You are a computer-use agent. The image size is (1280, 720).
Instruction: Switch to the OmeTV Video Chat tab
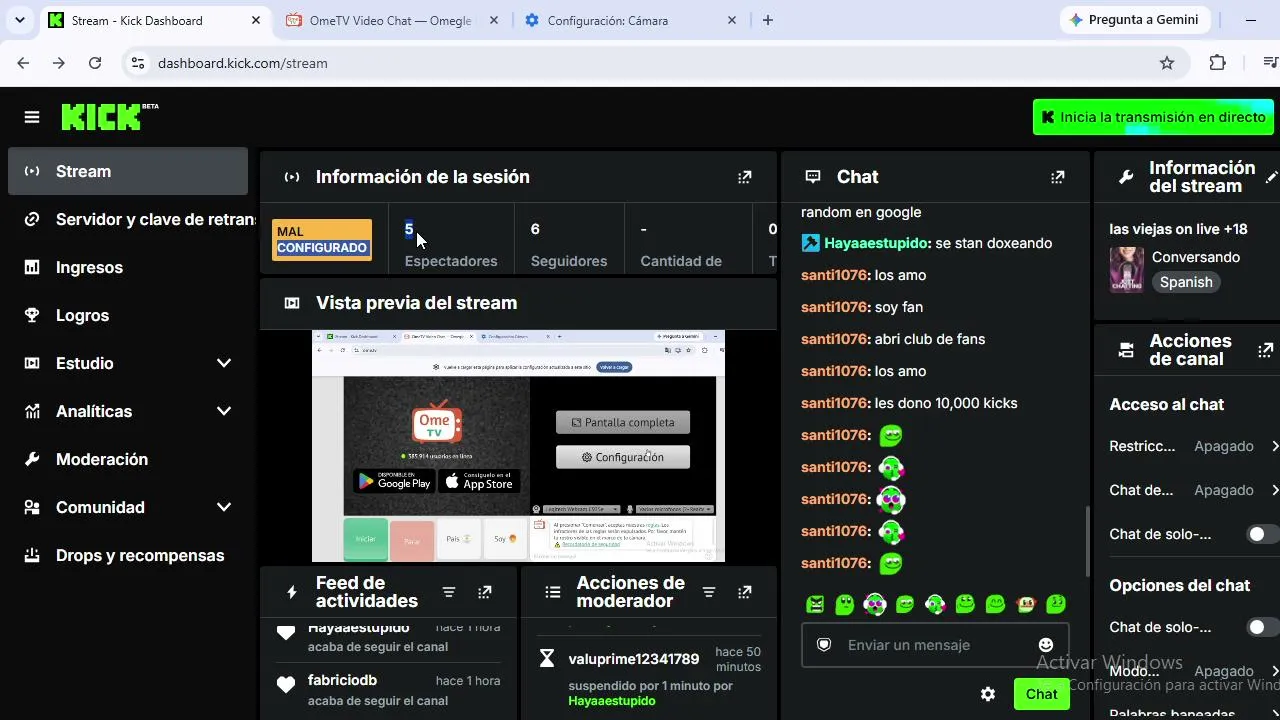(x=391, y=20)
